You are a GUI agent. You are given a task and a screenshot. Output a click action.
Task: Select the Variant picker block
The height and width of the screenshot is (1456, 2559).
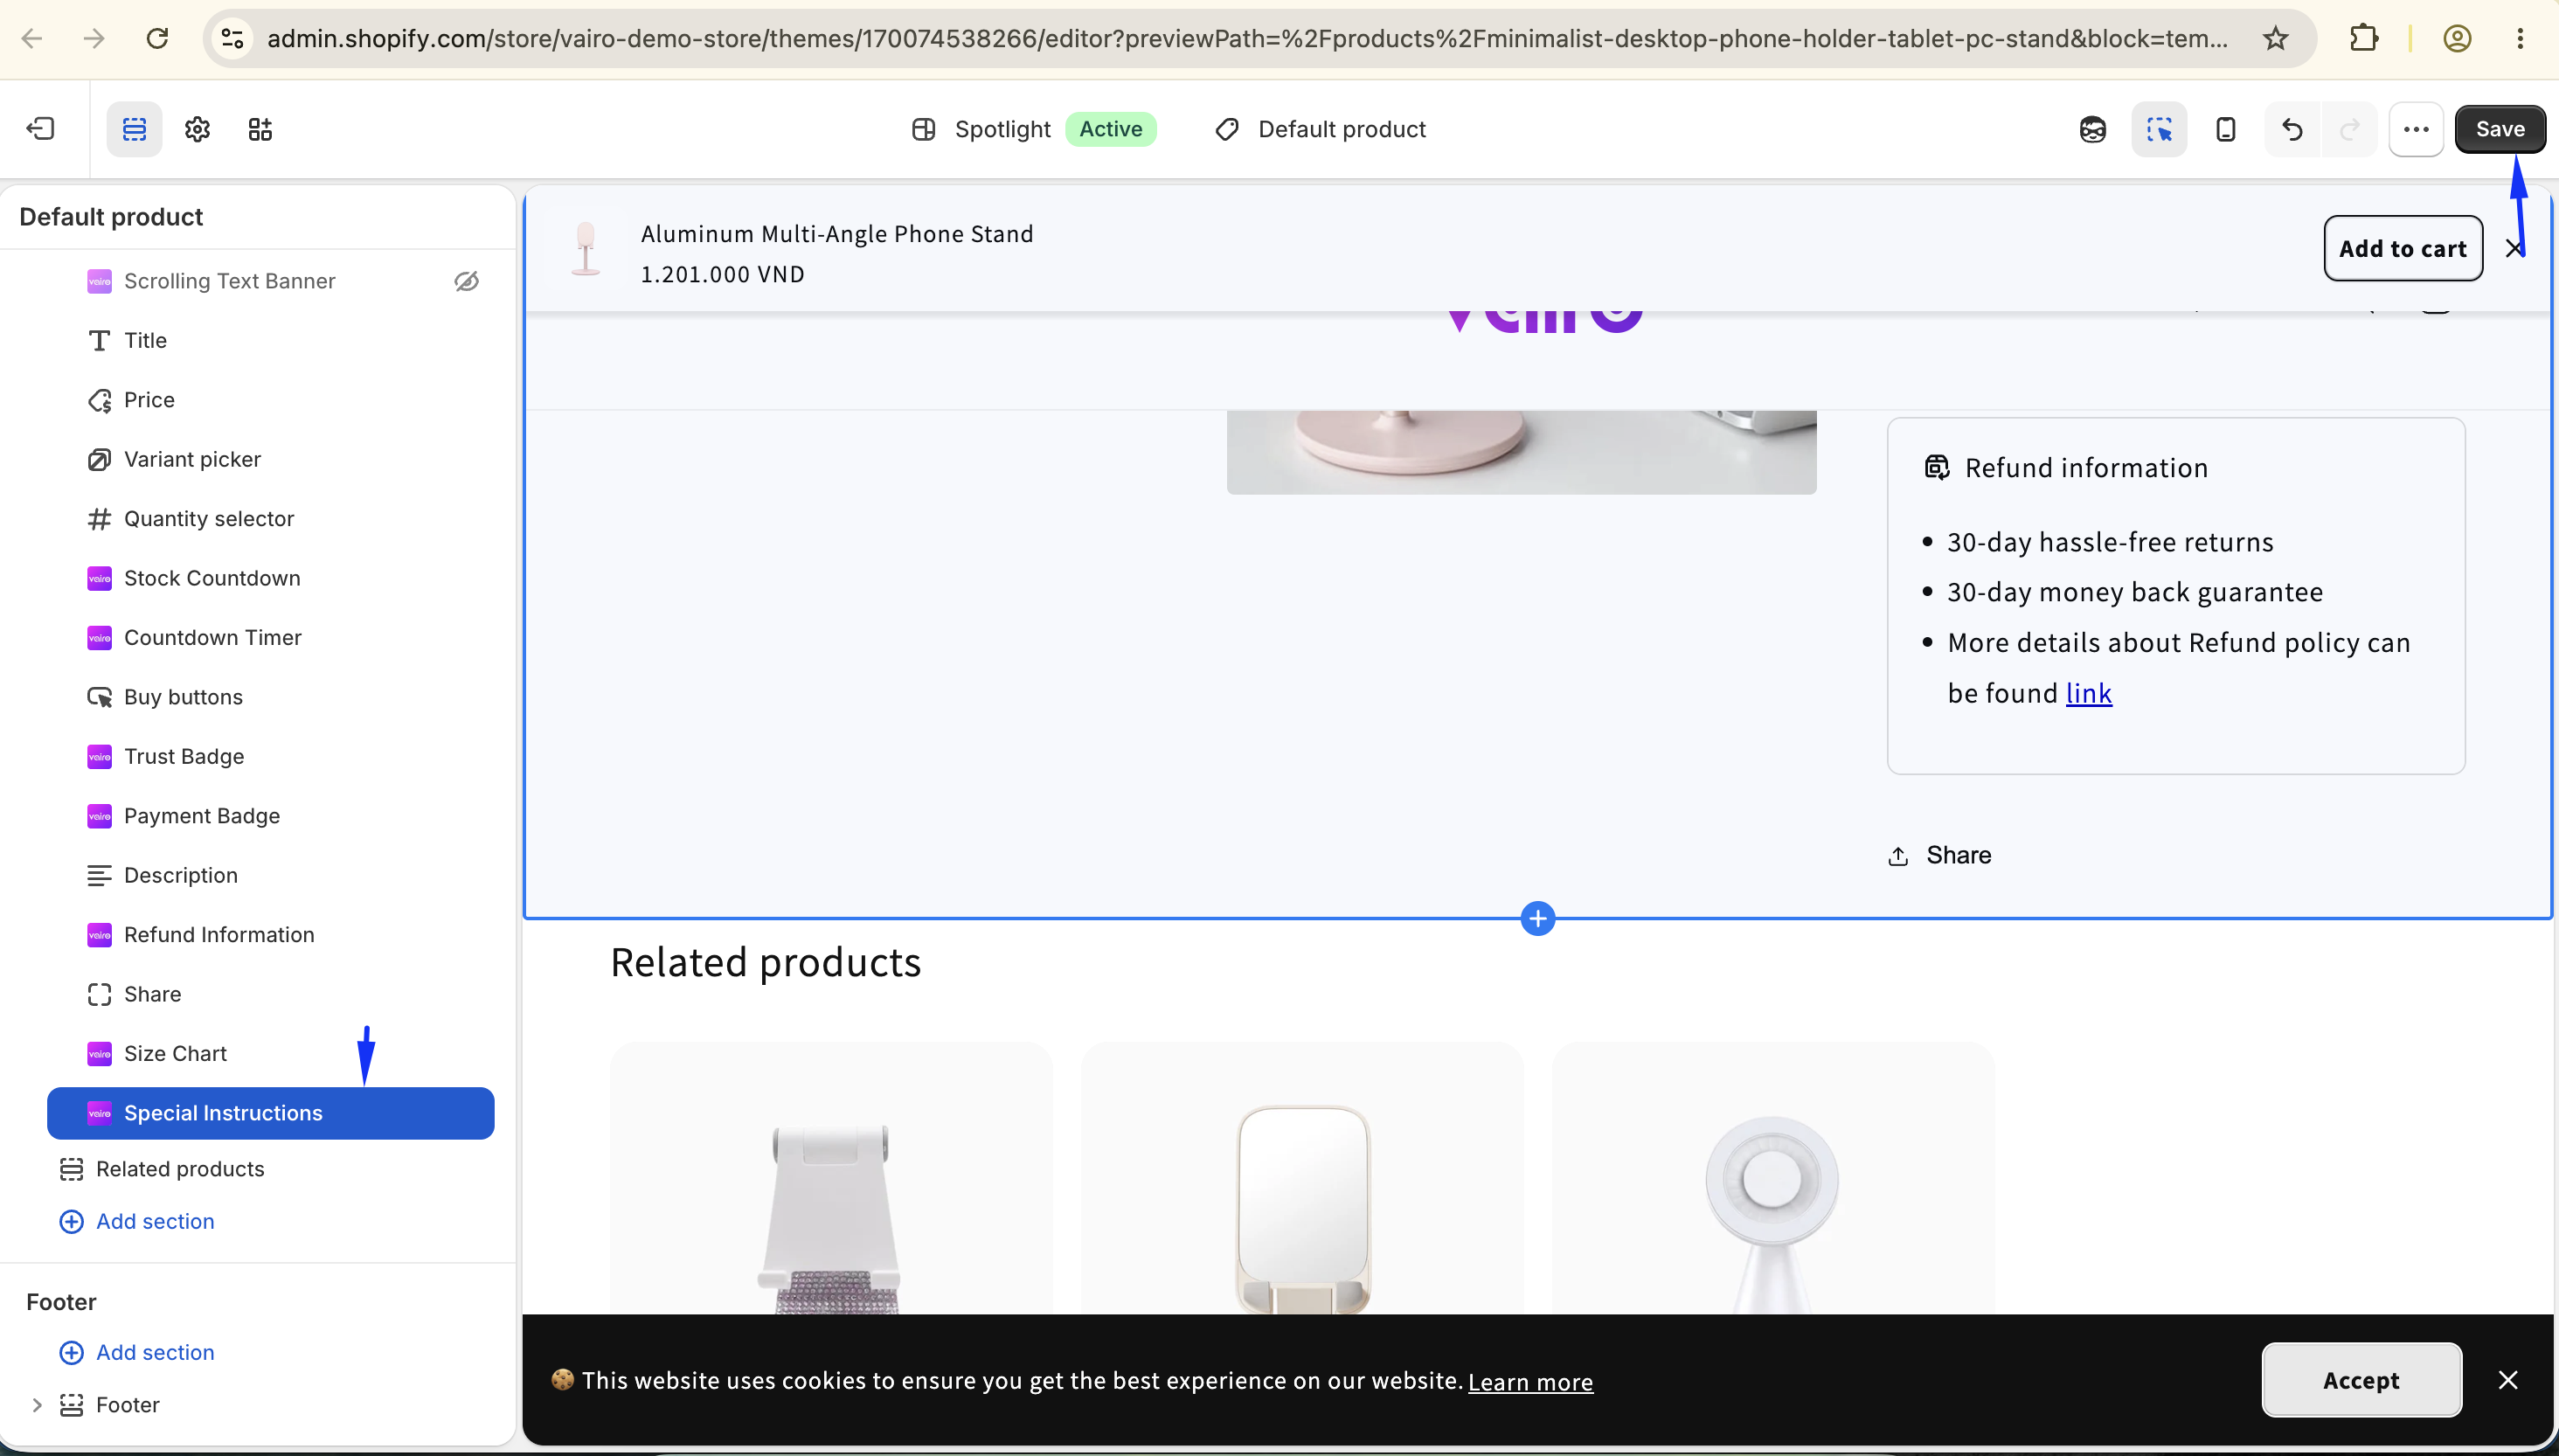271,459
